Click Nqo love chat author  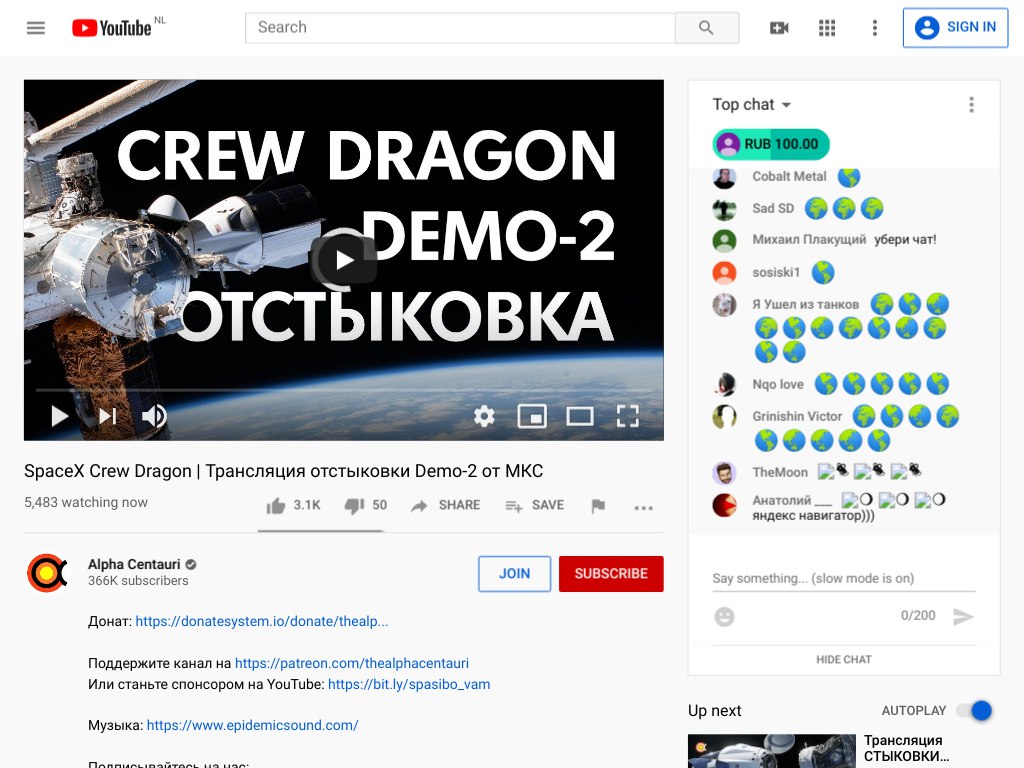(x=778, y=384)
